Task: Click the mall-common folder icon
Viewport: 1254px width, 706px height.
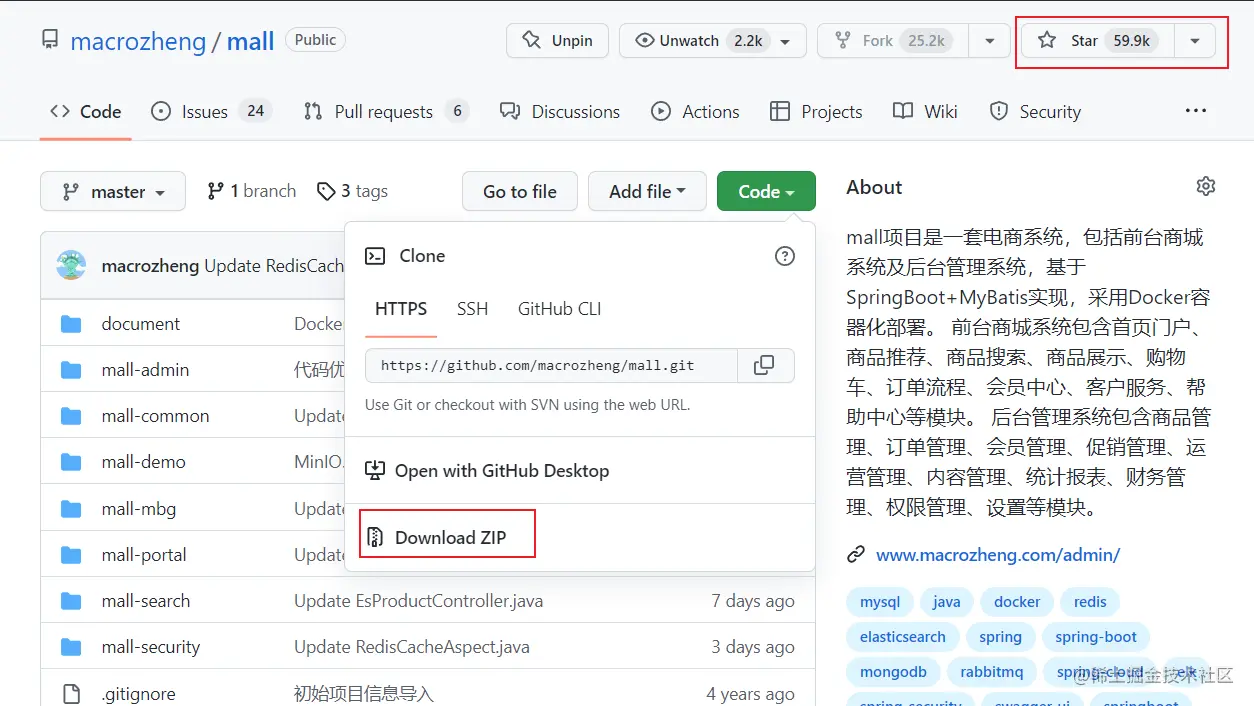Action: pyautogui.click(x=71, y=416)
